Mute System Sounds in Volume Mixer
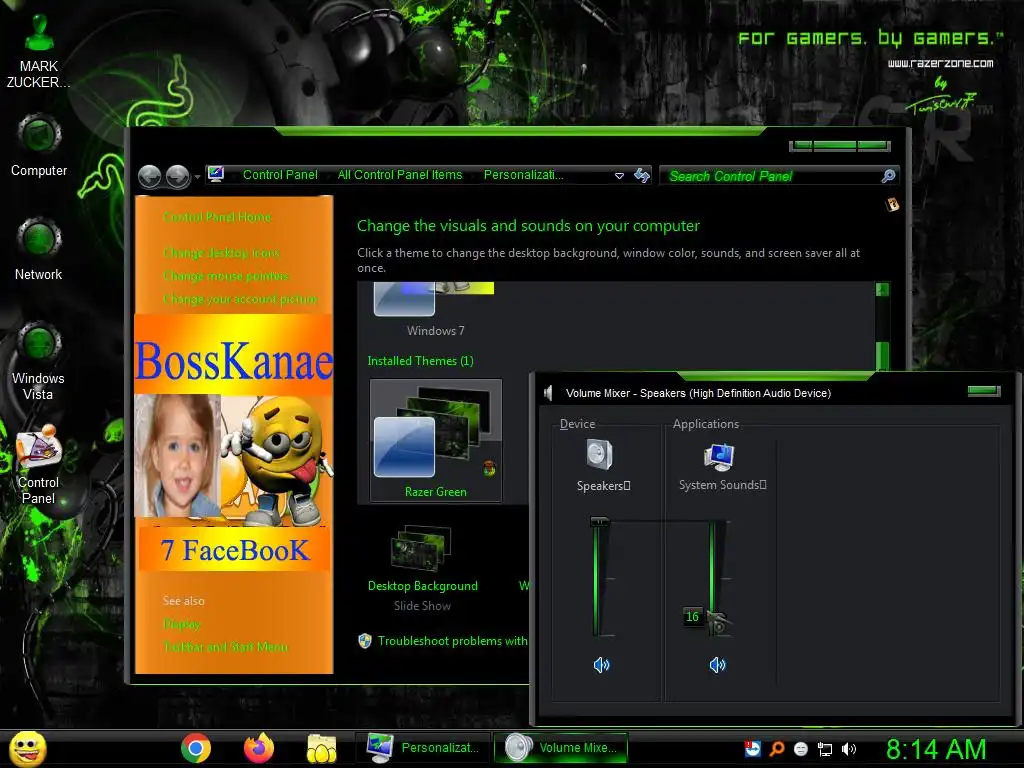The height and width of the screenshot is (768, 1024). tap(717, 665)
